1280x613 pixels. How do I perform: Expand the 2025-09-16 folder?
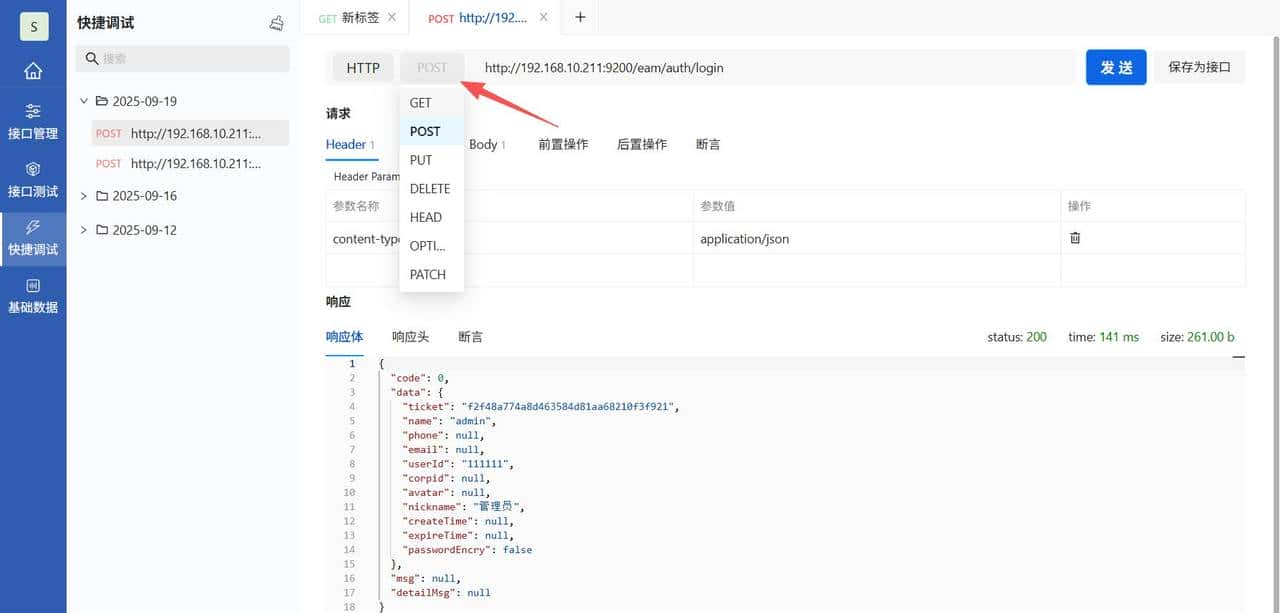(x=84, y=196)
